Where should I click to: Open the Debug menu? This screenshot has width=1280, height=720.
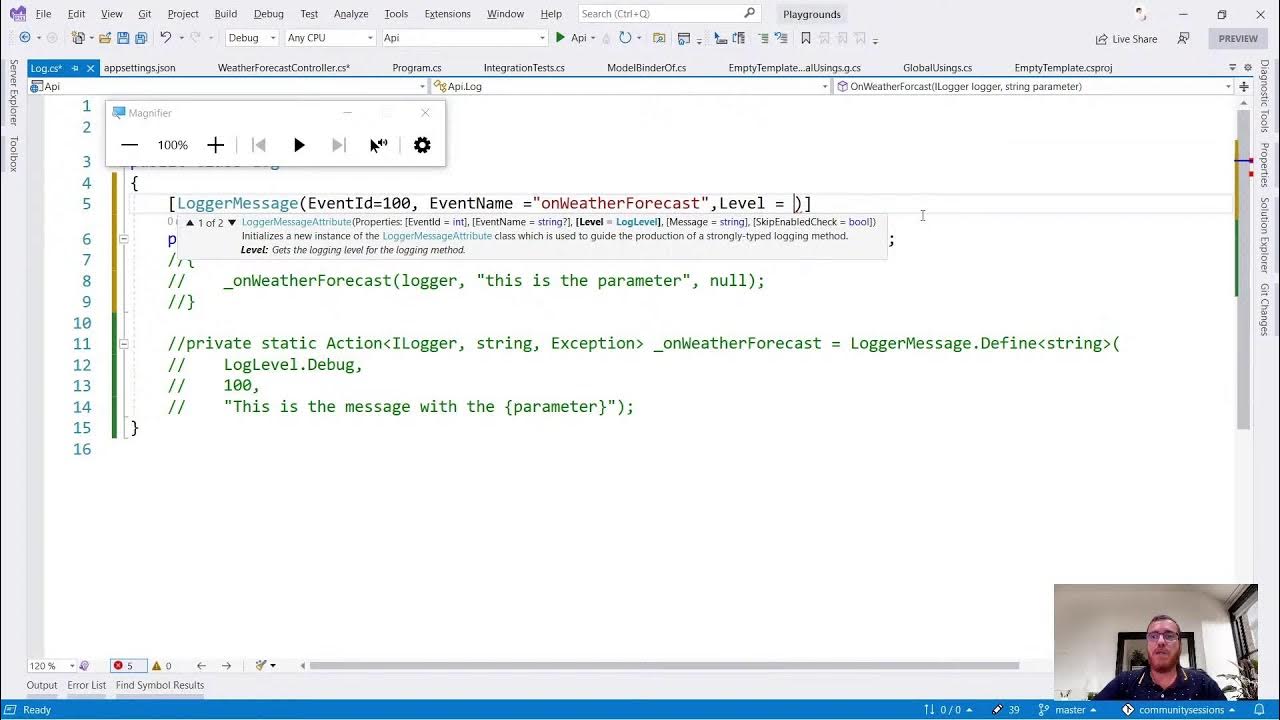point(269,14)
